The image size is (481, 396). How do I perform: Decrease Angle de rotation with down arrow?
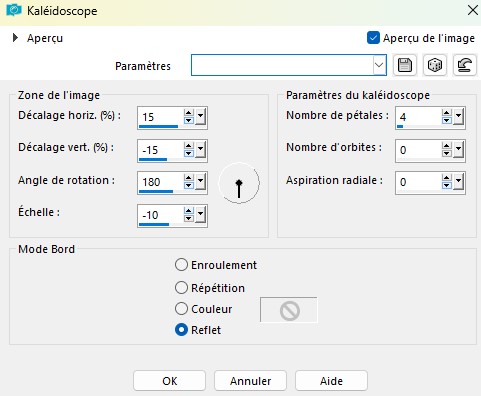(189, 185)
